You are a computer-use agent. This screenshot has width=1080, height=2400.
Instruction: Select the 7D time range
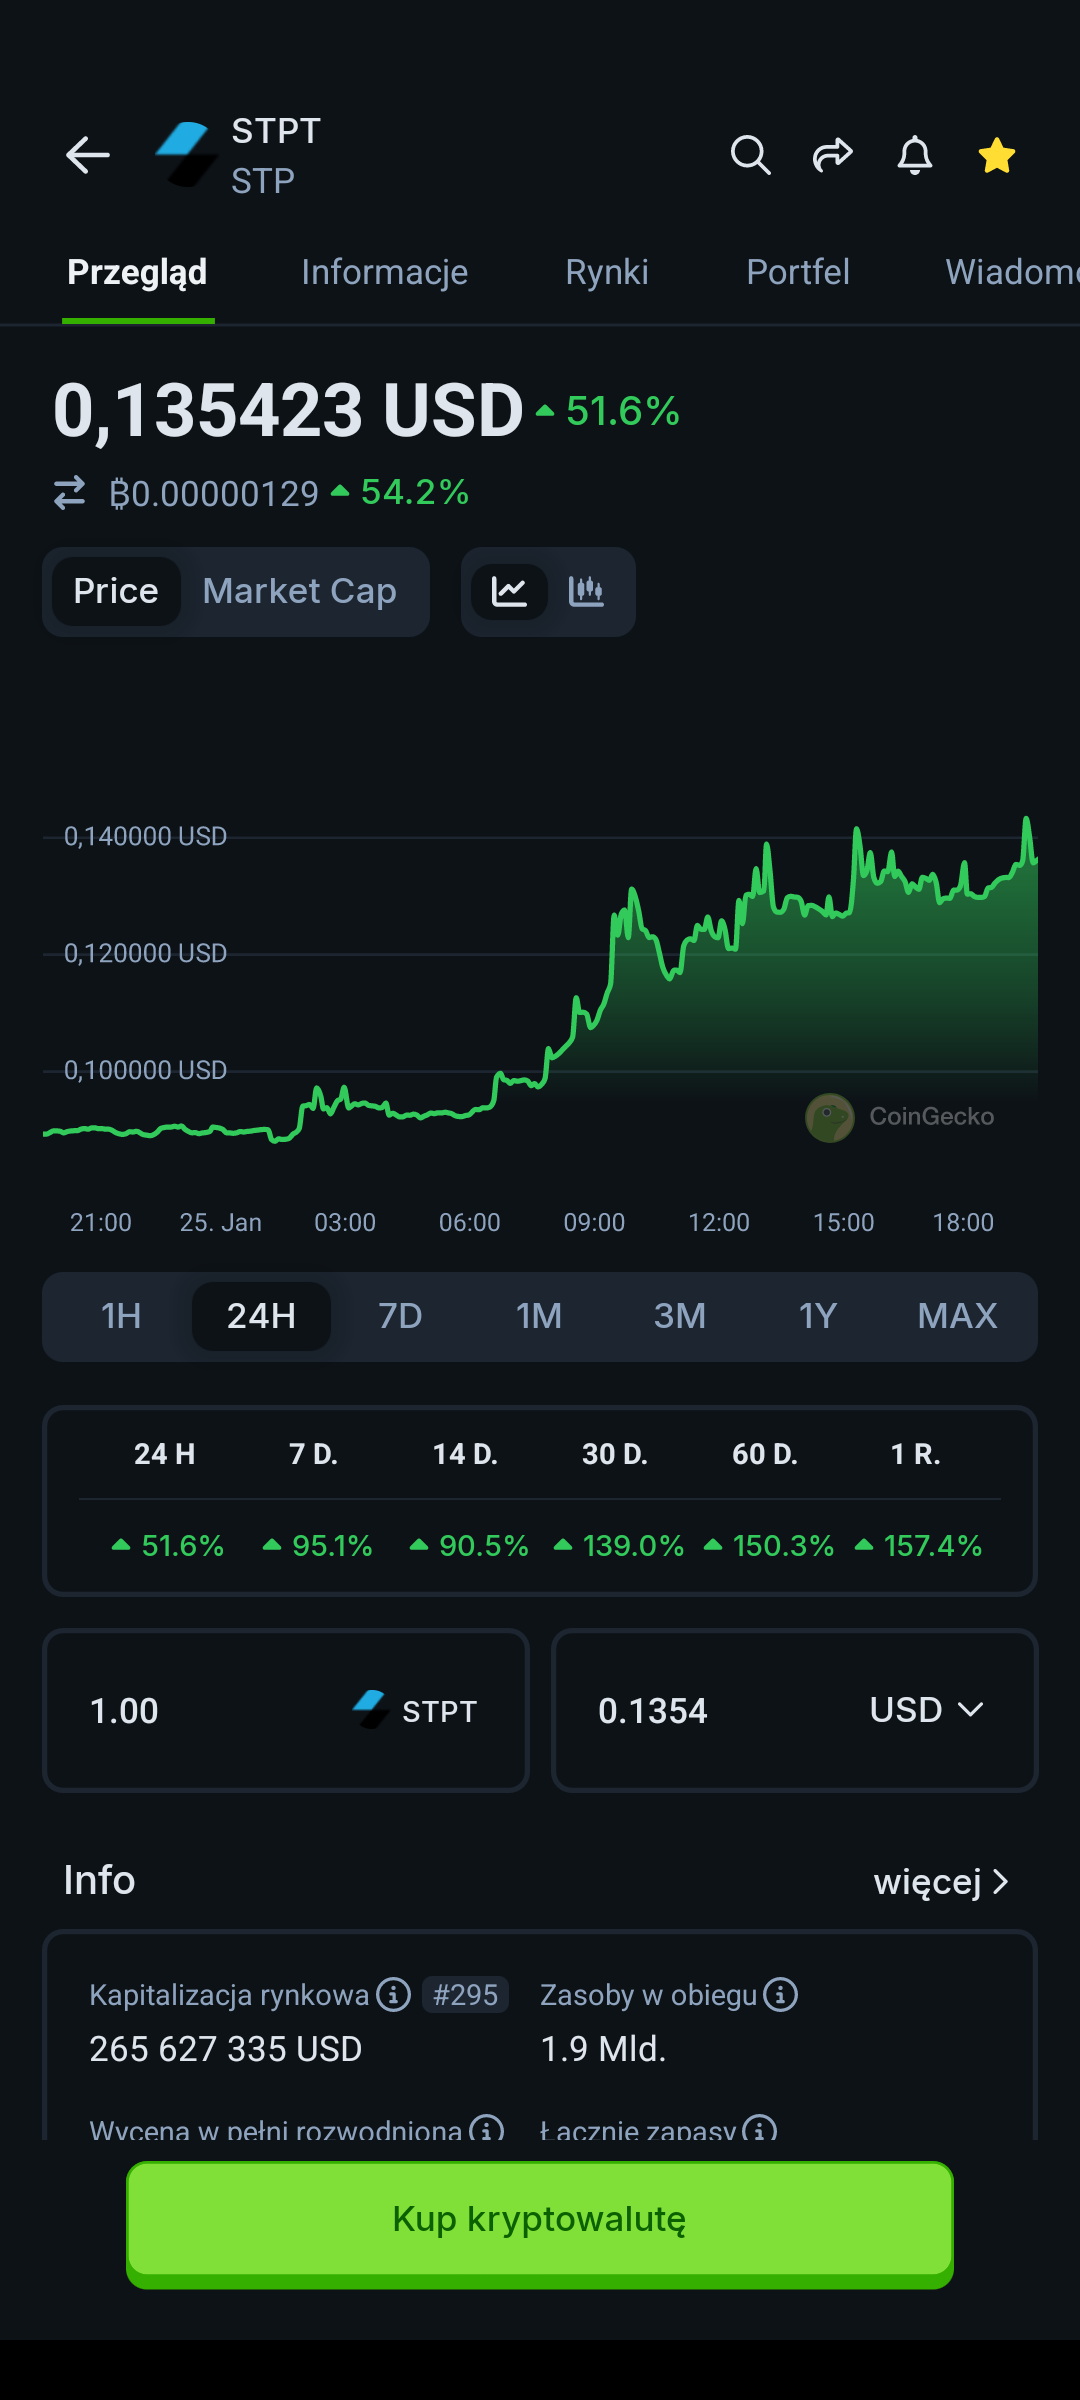click(400, 1316)
